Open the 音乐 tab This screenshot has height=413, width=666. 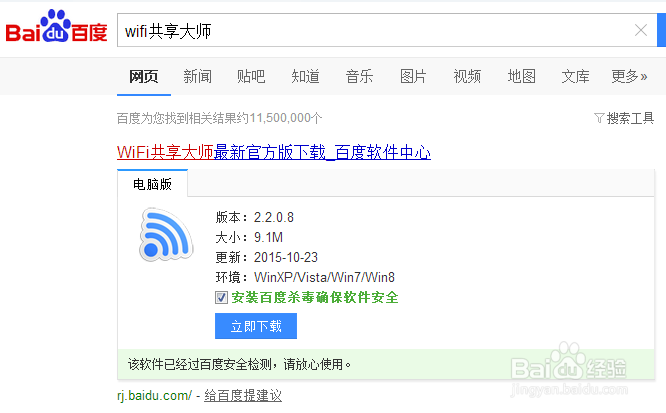(359, 76)
